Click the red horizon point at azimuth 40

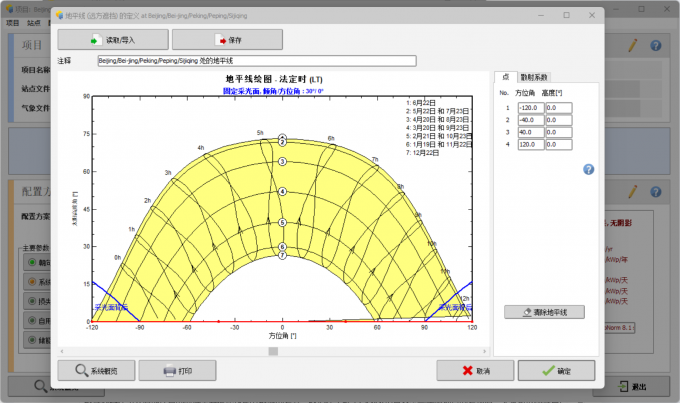(346, 321)
